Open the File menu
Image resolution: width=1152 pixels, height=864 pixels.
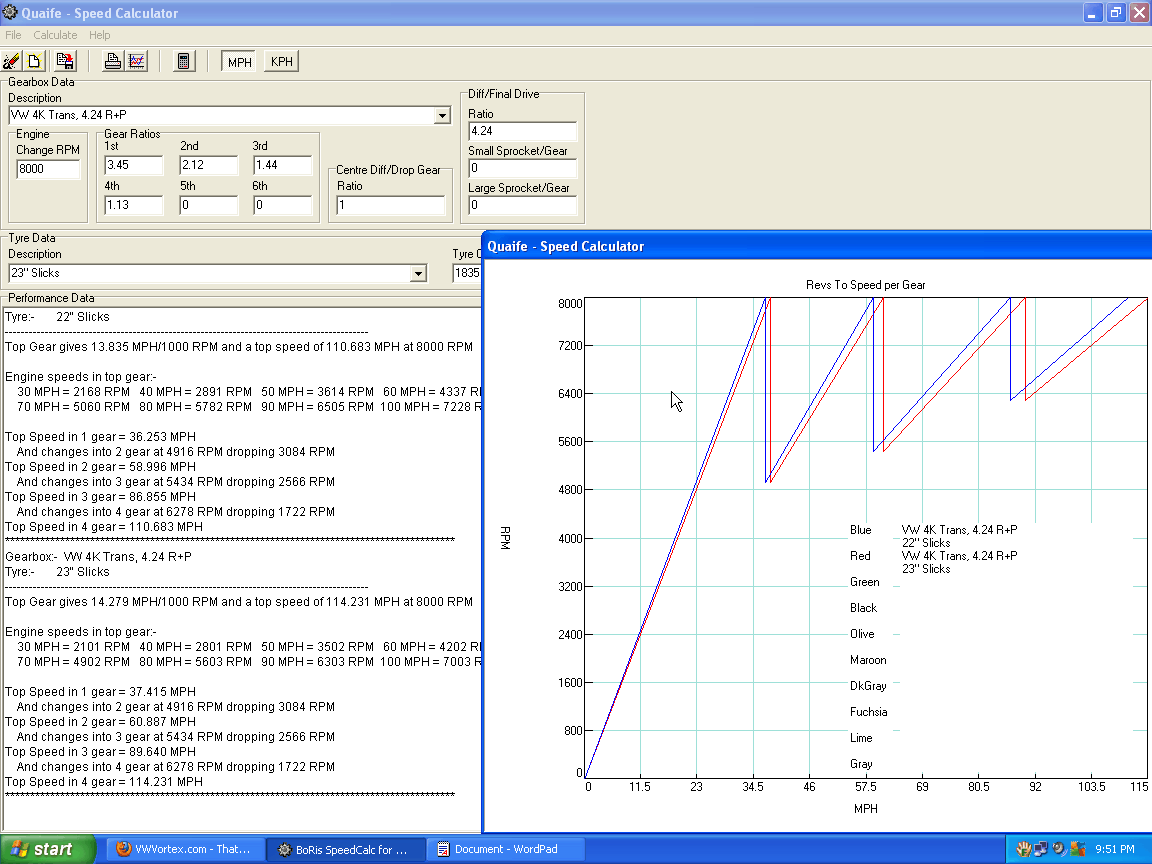click(x=13, y=35)
